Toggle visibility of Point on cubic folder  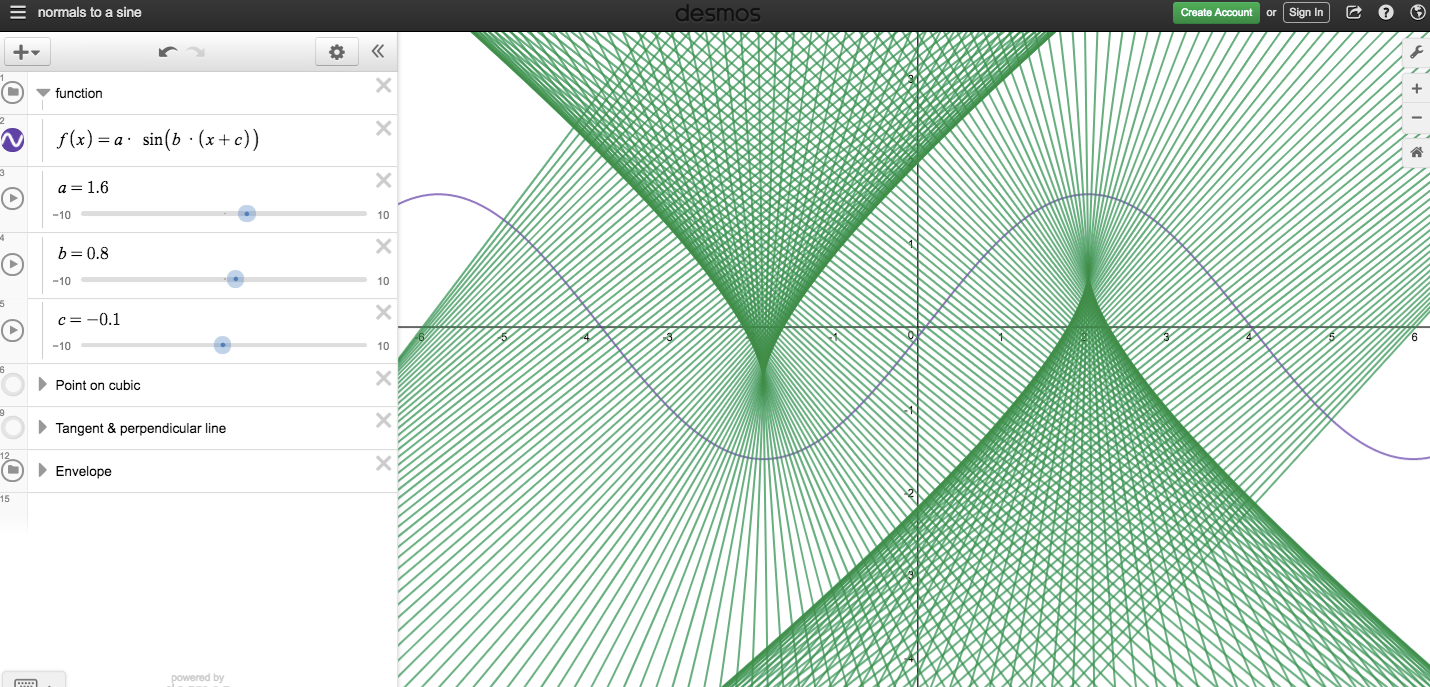[13, 385]
